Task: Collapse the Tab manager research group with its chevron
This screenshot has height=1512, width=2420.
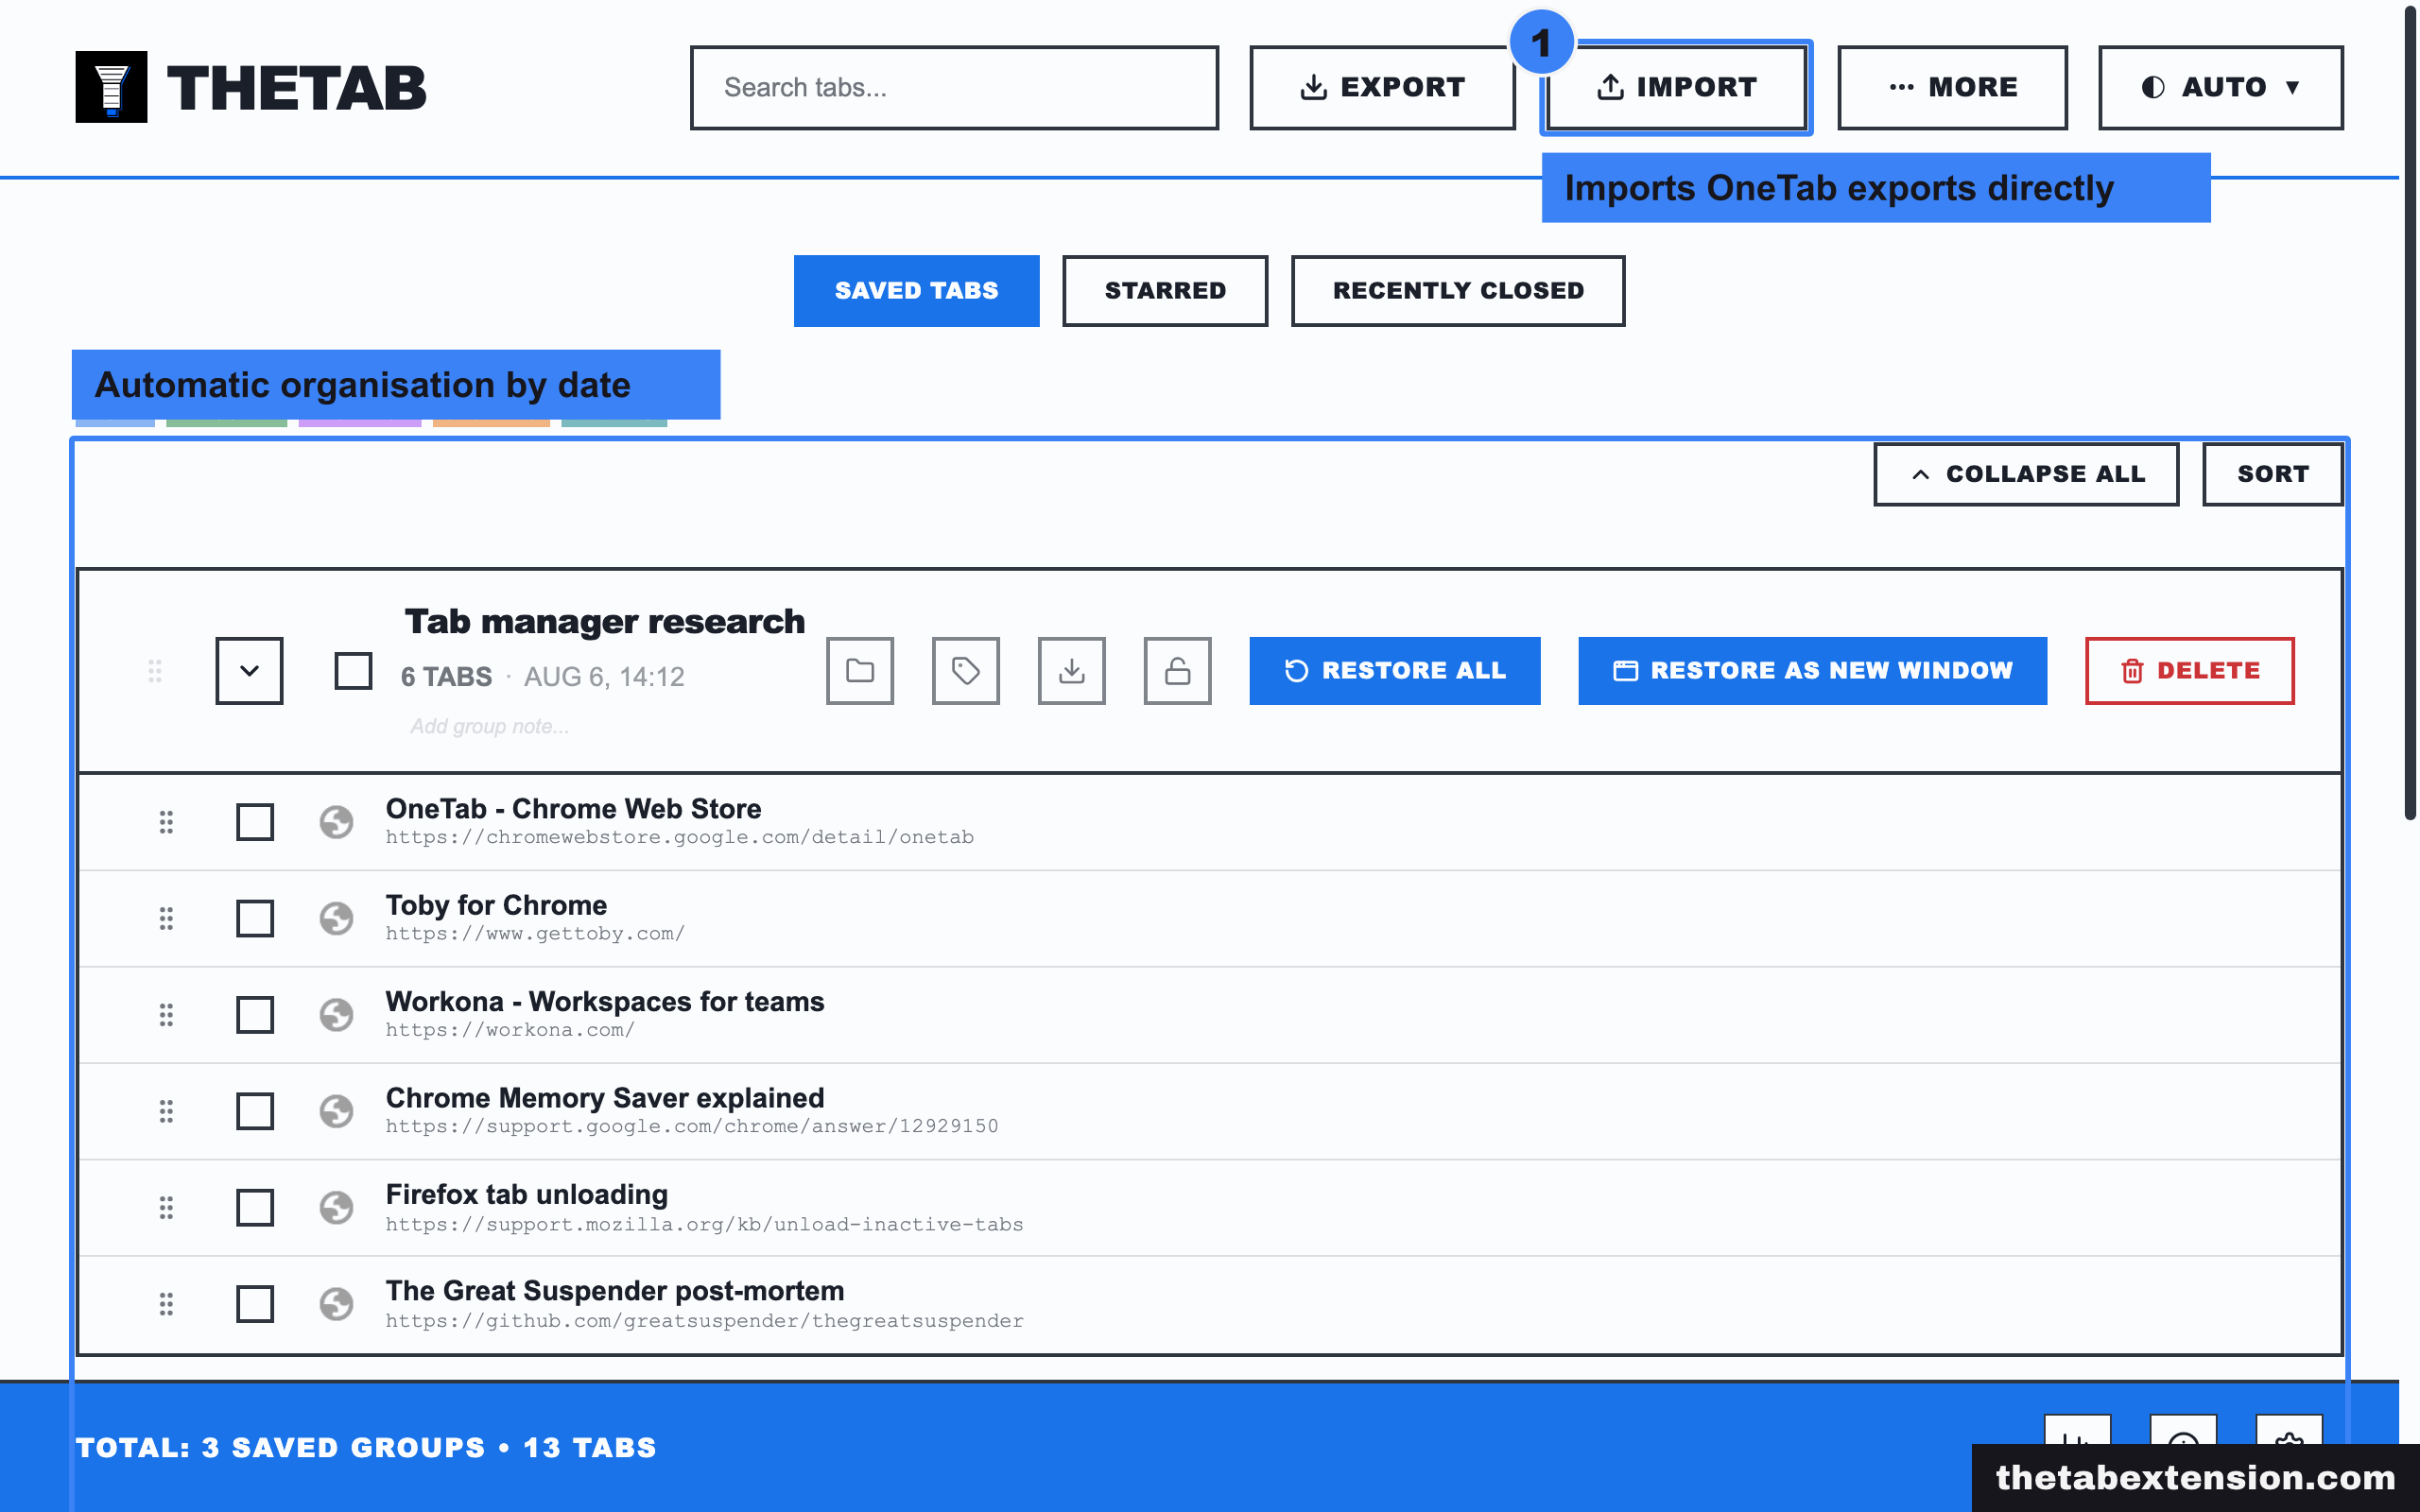Action: (x=249, y=671)
